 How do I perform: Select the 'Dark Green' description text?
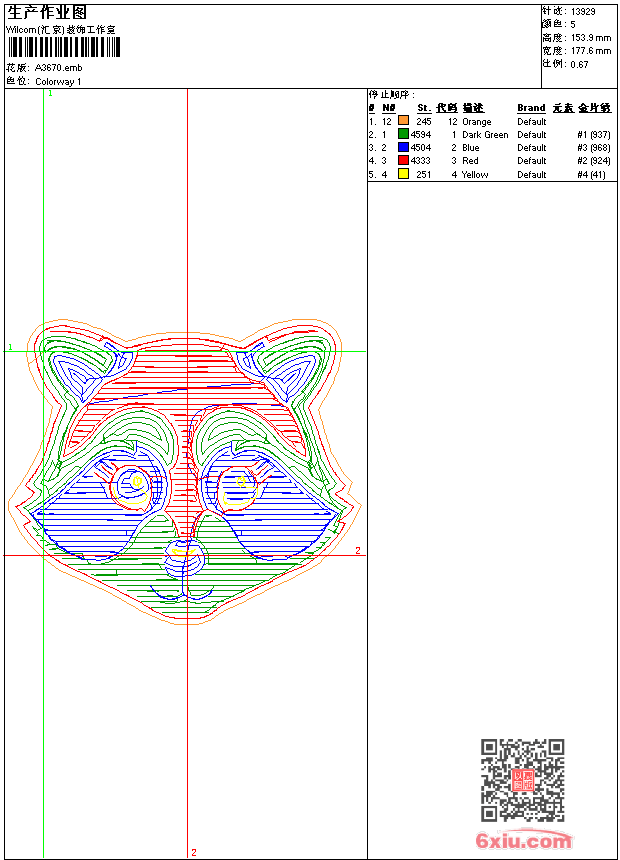tap(485, 135)
